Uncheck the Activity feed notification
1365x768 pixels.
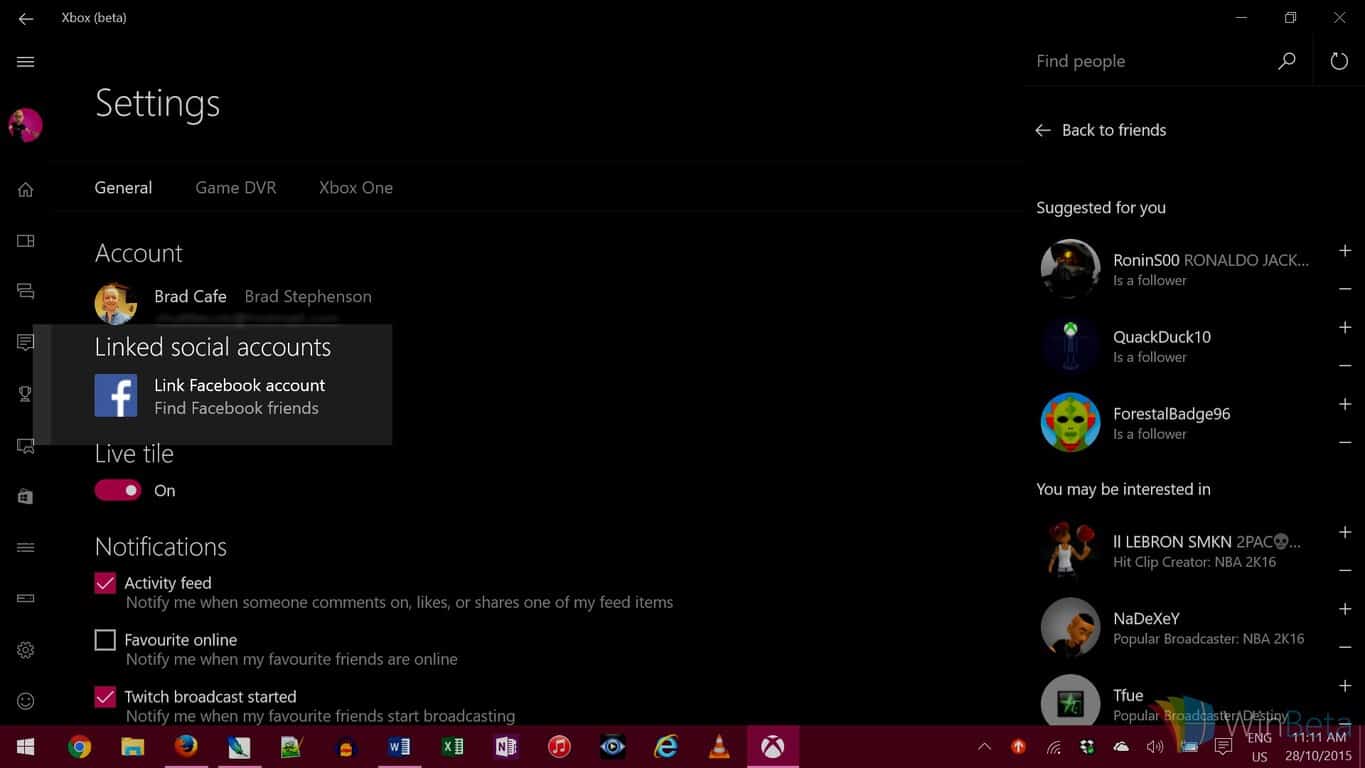pyautogui.click(x=105, y=582)
